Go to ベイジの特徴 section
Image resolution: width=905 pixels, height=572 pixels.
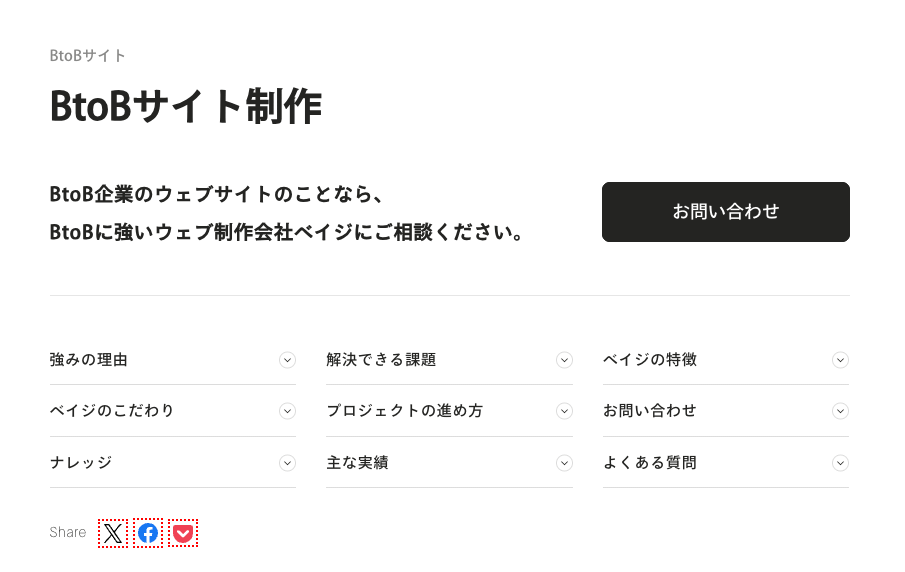650,360
